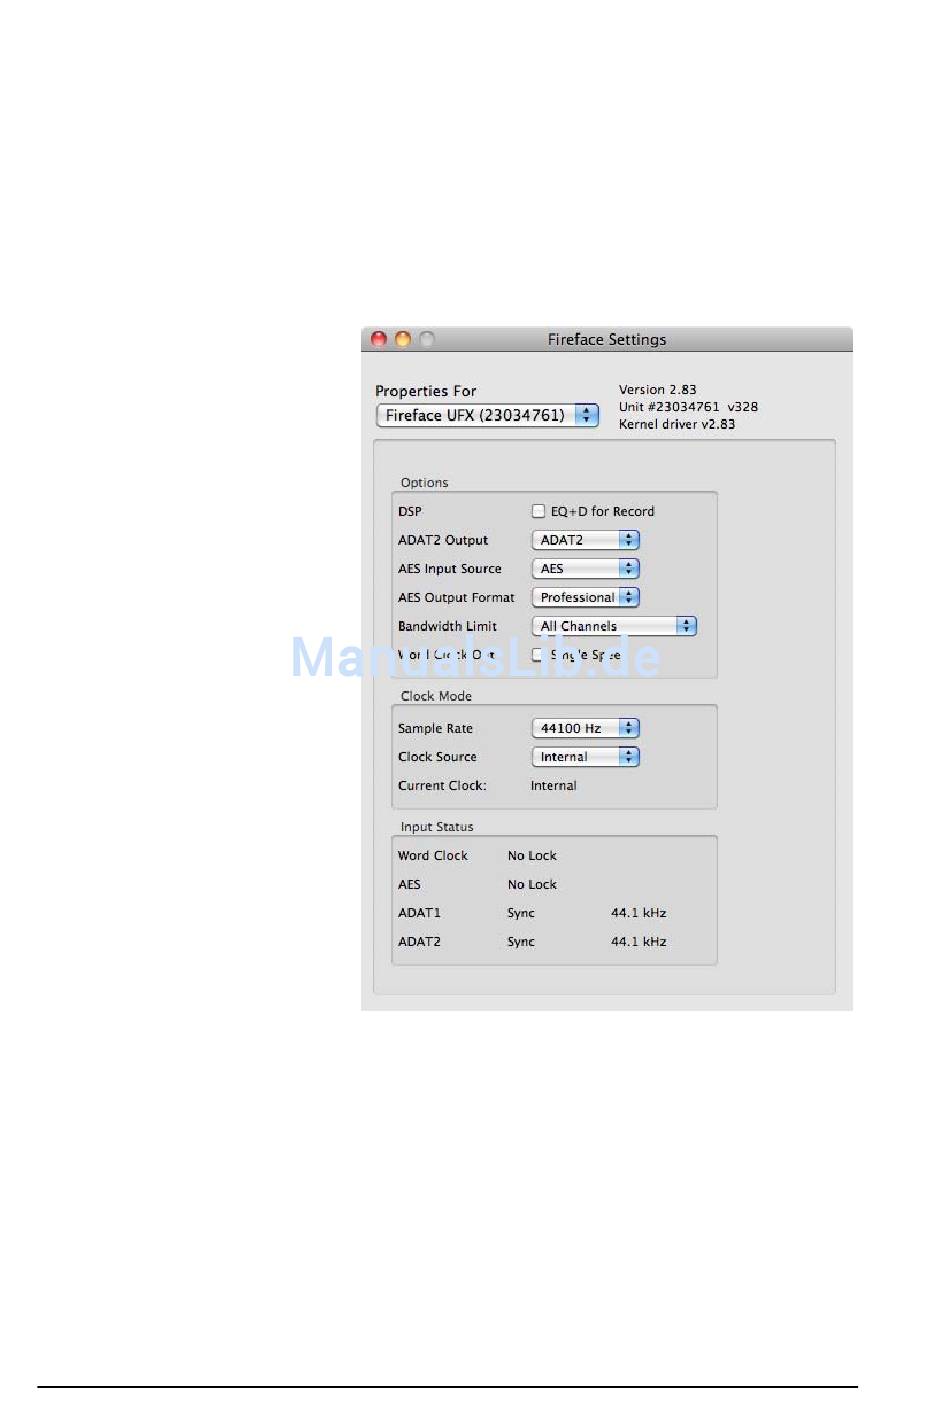Viewport: 950px width, 1420px height.
Task: Click the ADAT2 Output label
Action: click(443, 540)
